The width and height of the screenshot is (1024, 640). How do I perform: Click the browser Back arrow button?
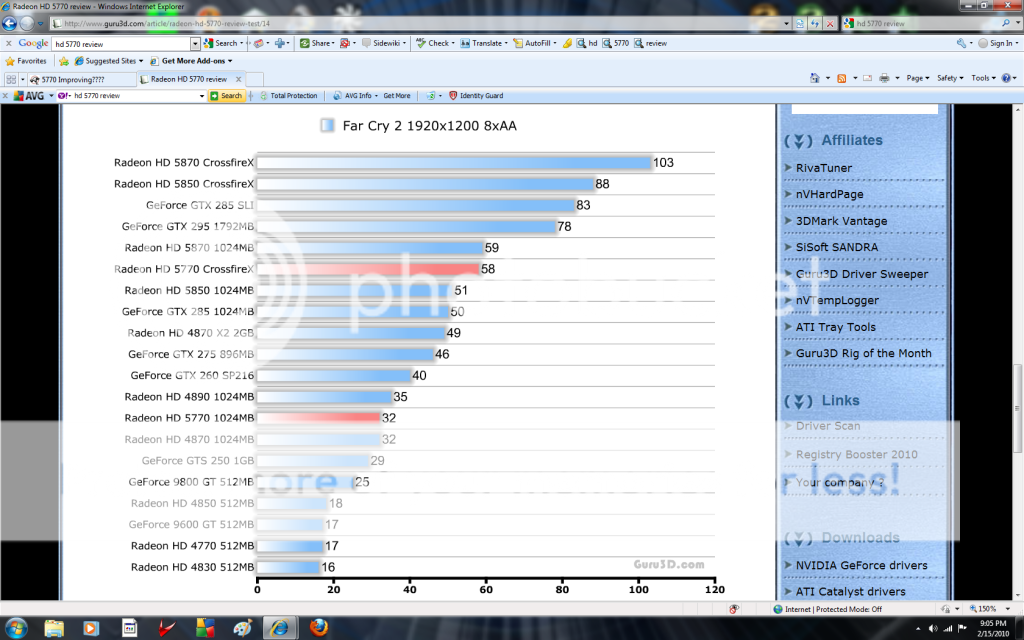coord(9,24)
